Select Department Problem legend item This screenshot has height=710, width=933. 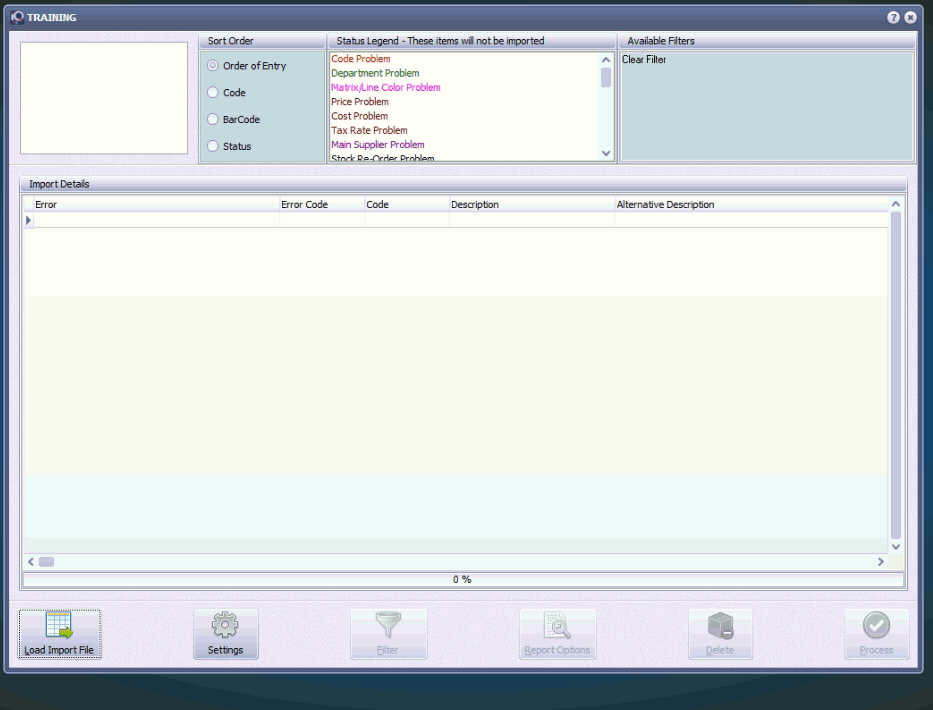pyautogui.click(x=375, y=73)
